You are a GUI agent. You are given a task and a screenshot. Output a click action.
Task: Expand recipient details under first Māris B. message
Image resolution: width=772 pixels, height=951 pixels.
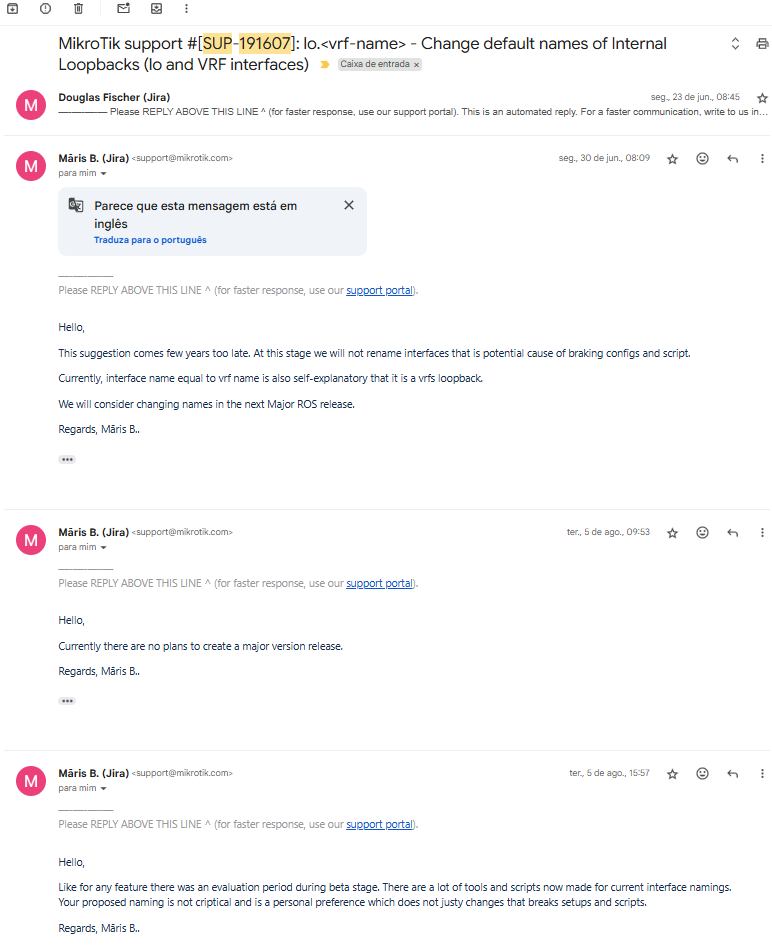[103, 173]
